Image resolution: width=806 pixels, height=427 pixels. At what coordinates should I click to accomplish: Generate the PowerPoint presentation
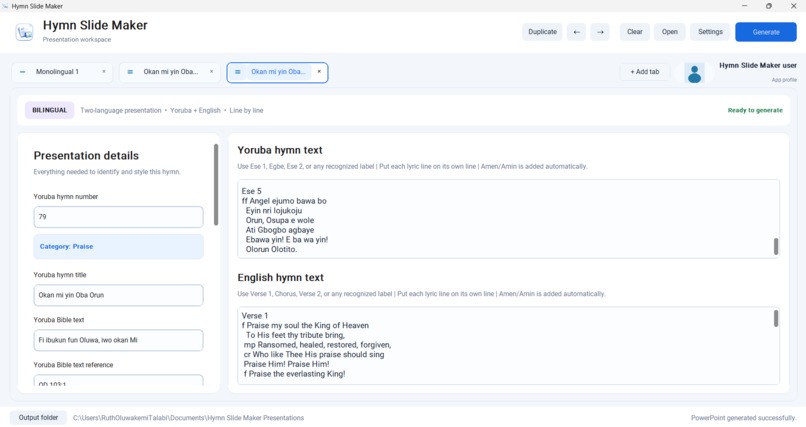pyautogui.click(x=766, y=32)
